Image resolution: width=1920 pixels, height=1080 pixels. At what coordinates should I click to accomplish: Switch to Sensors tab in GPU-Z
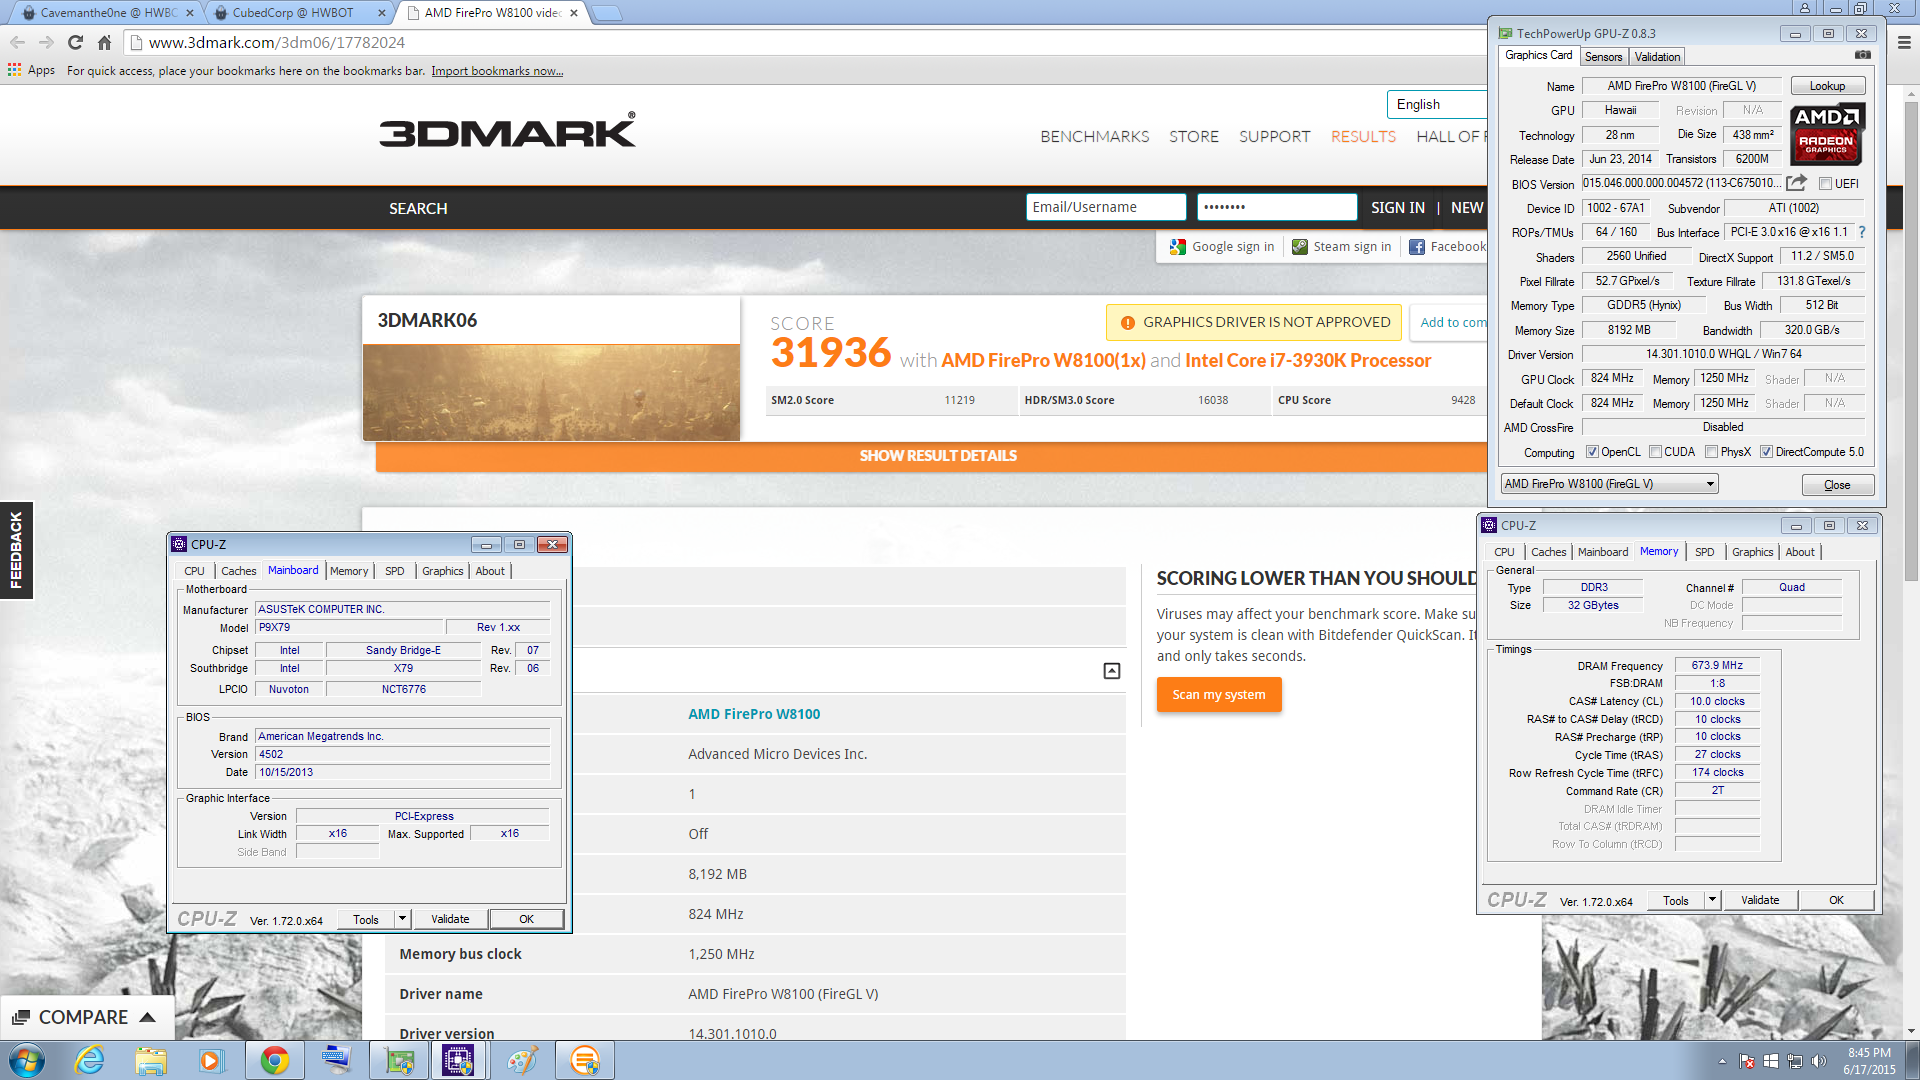pos(1603,57)
